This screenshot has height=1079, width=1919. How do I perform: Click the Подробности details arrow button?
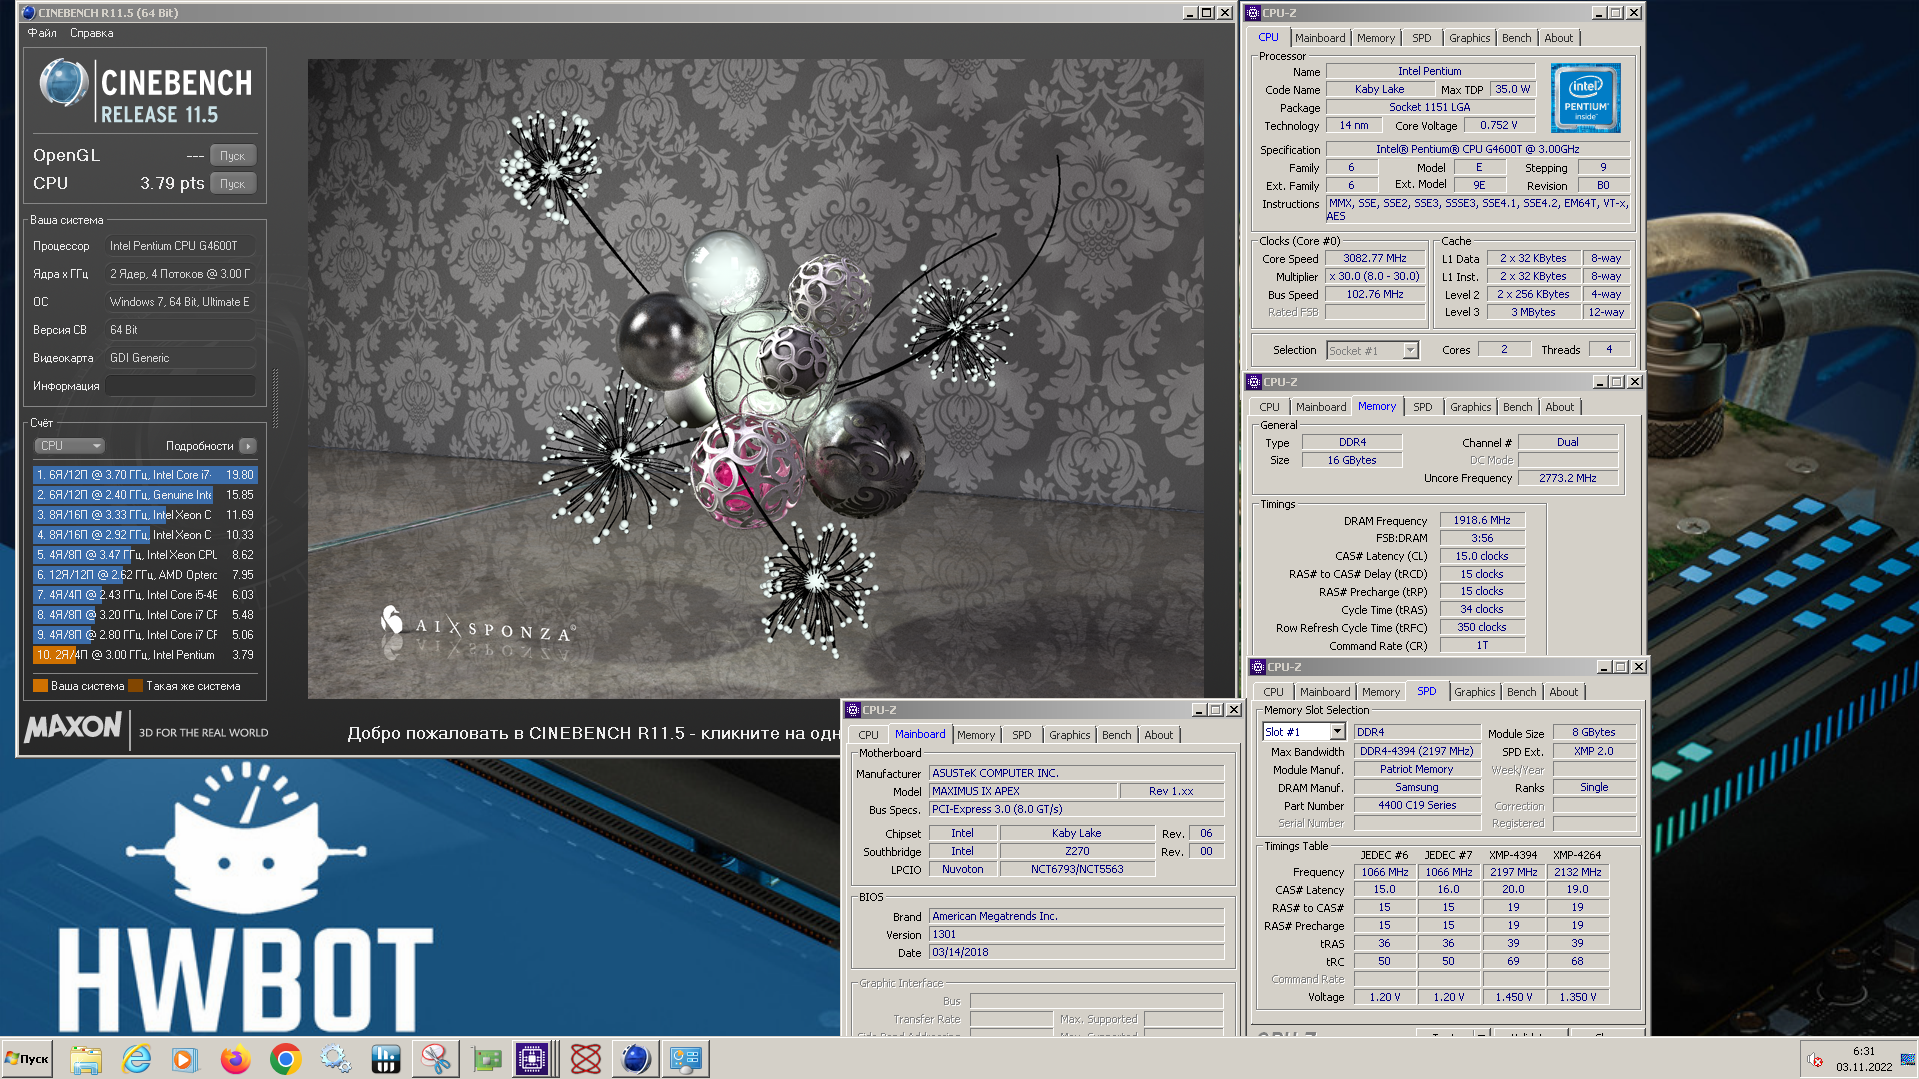(x=248, y=446)
